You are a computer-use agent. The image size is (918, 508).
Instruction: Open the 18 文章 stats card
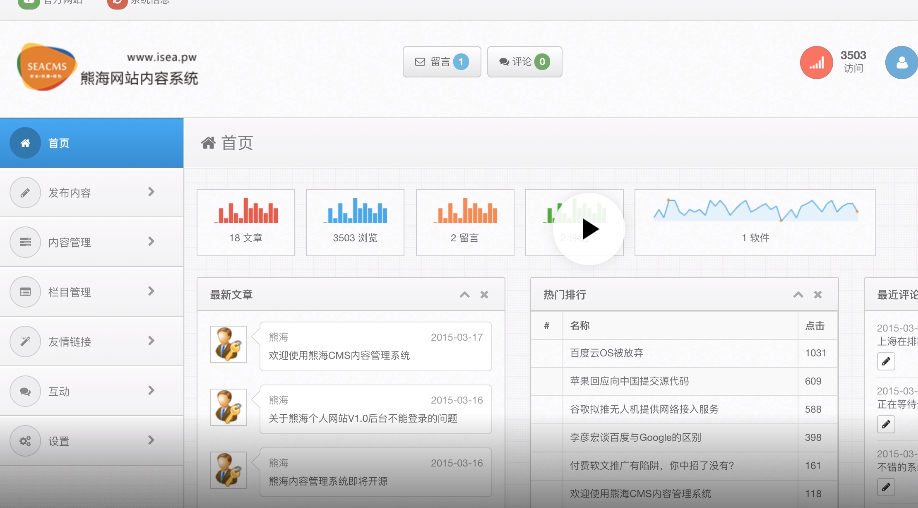tap(246, 222)
